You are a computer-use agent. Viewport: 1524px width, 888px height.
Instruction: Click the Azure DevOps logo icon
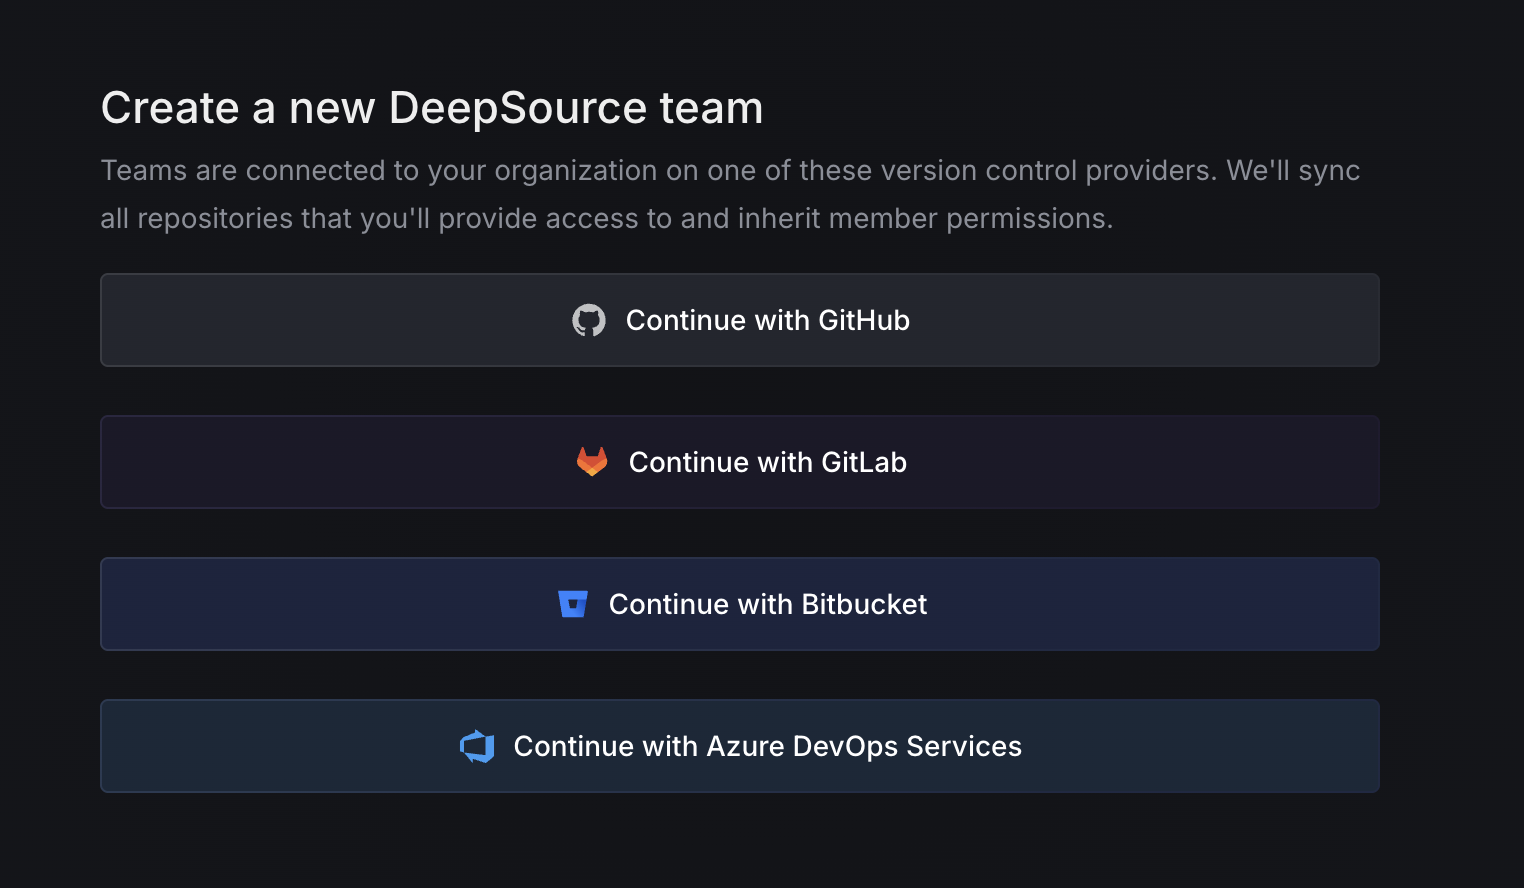[477, 746]
